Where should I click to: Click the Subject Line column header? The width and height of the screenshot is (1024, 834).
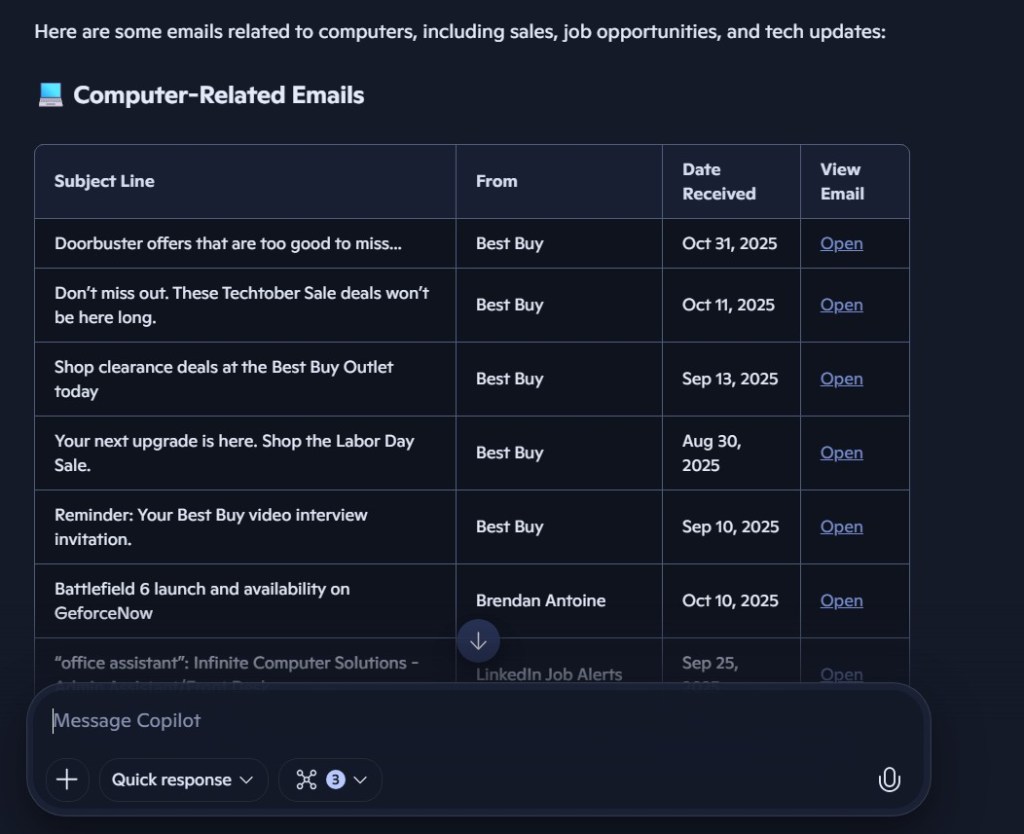104,181
